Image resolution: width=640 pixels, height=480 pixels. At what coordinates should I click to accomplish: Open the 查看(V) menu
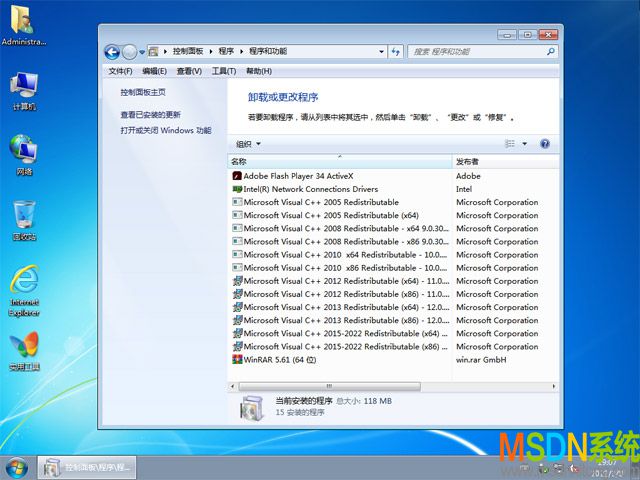(189, 71)
